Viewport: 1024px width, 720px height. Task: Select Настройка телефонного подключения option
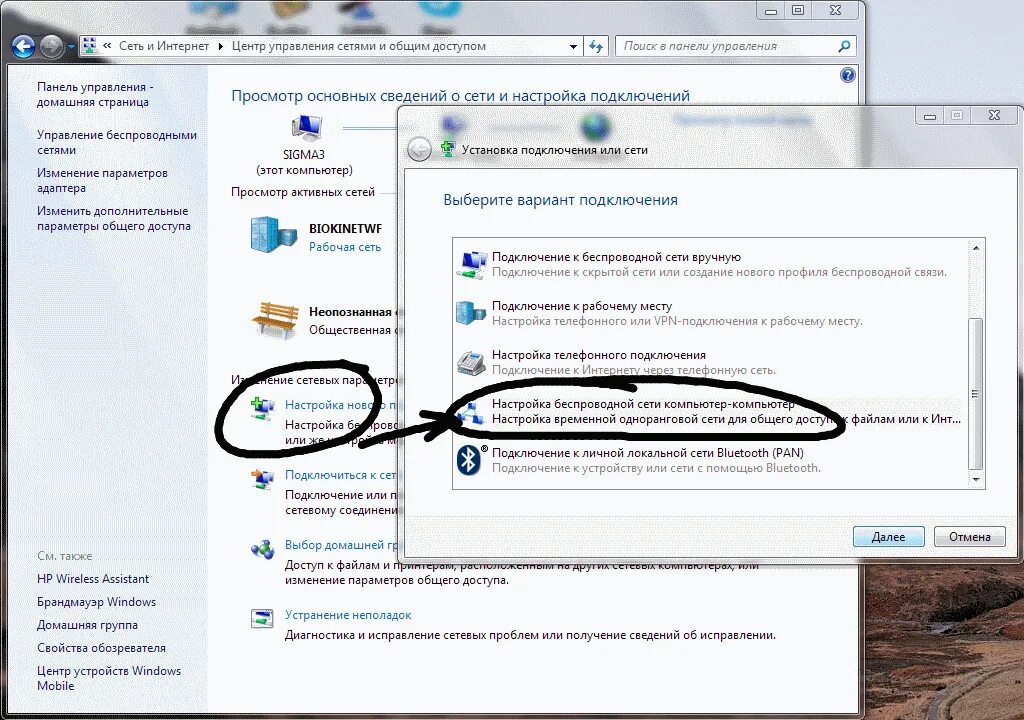tap(711, 363)
